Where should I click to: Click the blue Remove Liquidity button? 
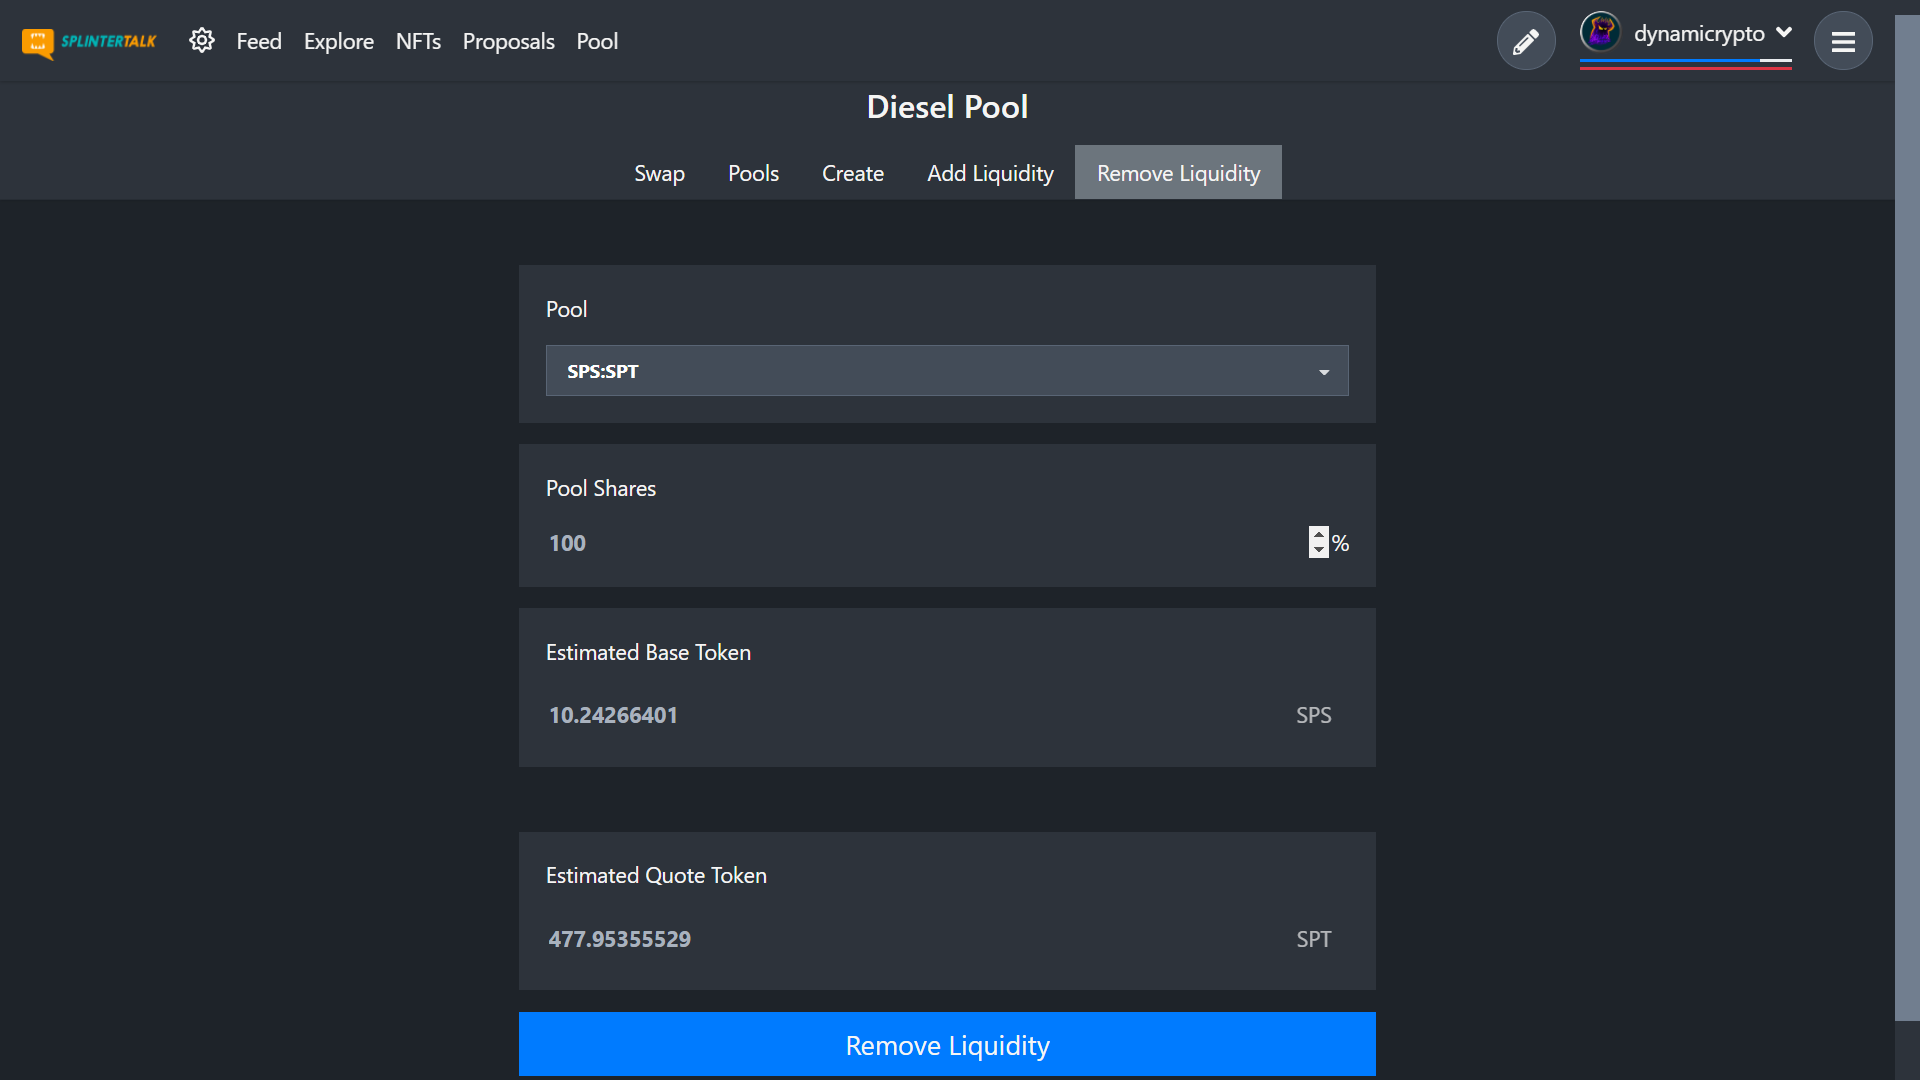tap(946, 1045)
